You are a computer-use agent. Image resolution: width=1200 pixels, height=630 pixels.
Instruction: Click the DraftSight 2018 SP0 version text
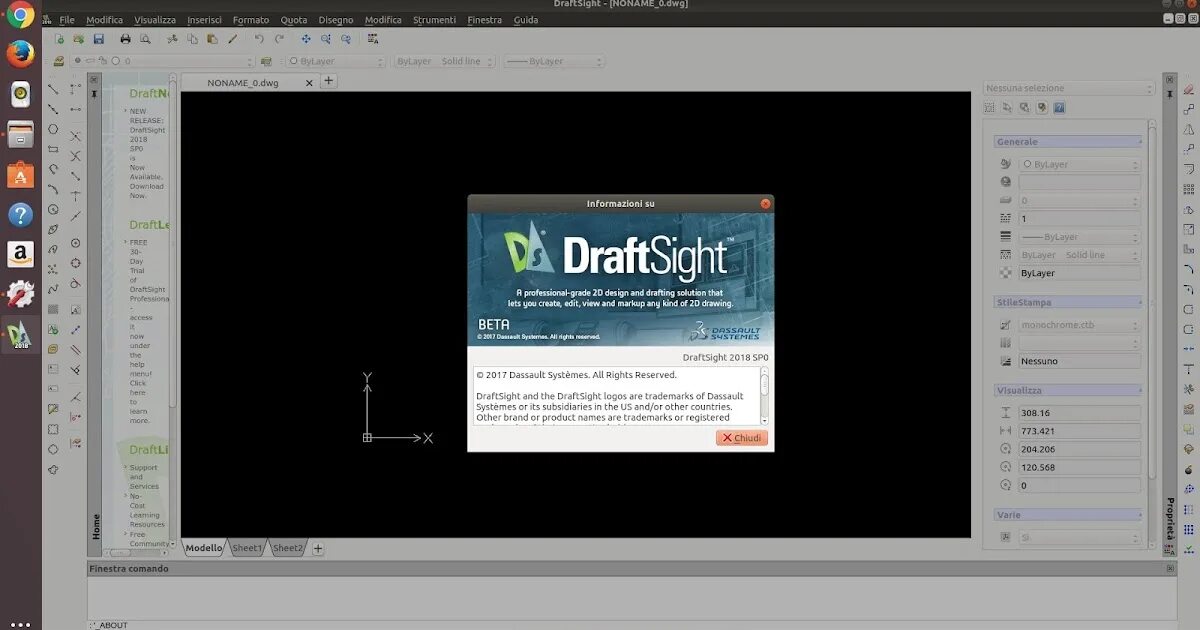(x=725, y=357)
